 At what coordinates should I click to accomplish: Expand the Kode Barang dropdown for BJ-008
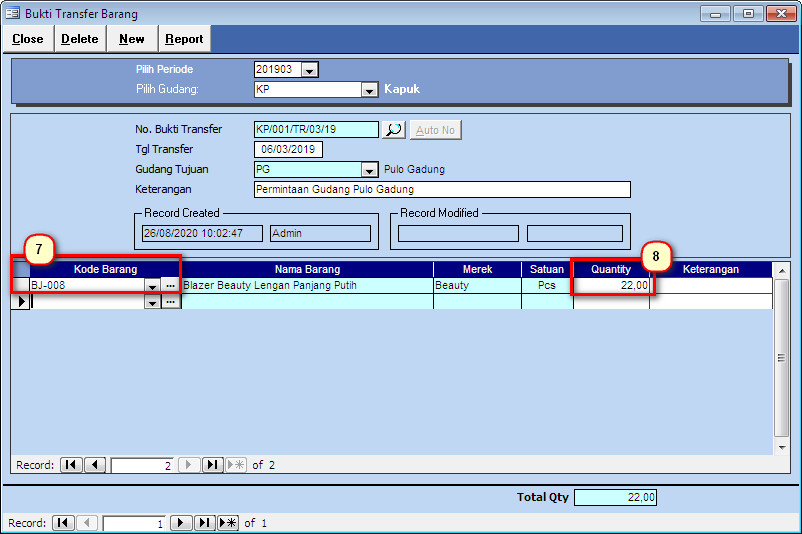152,286
